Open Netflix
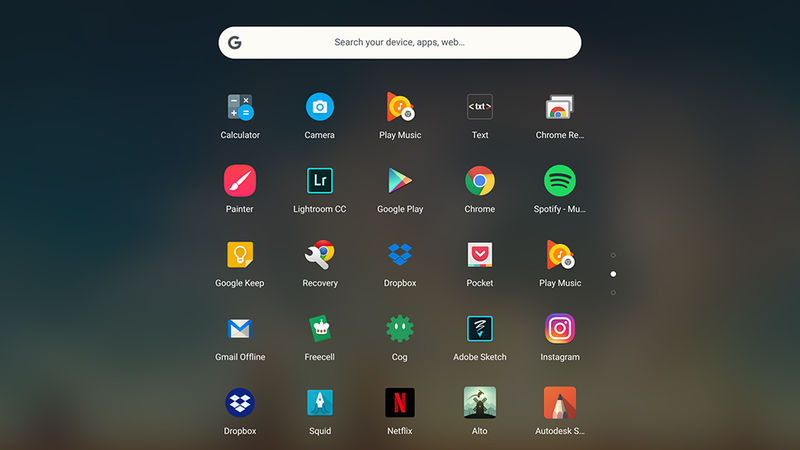The image size is (800, 450). pyautogui.click(x=400, y=403)
